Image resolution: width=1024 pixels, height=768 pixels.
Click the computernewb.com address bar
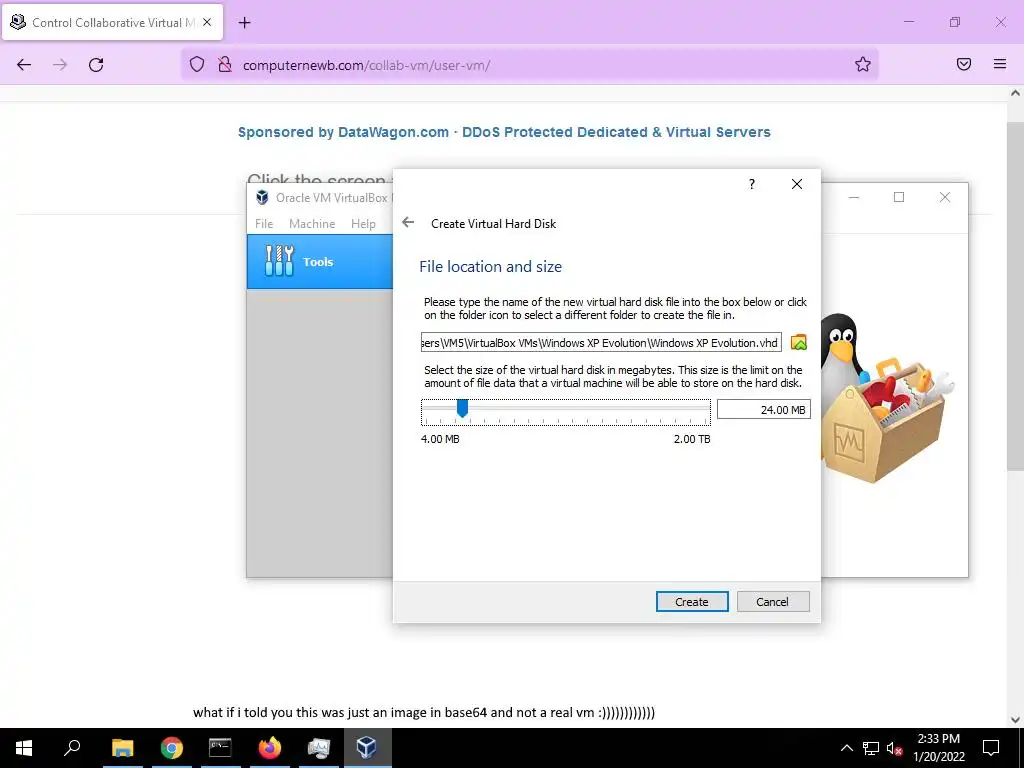click(x=529, y=65)
